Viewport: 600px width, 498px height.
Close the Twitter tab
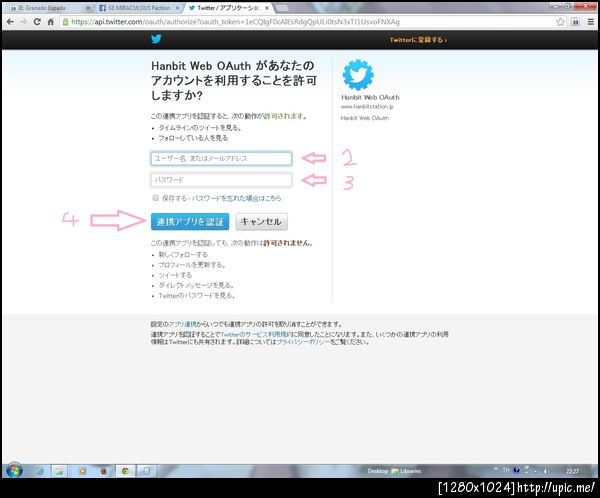[x=267, y=8]
